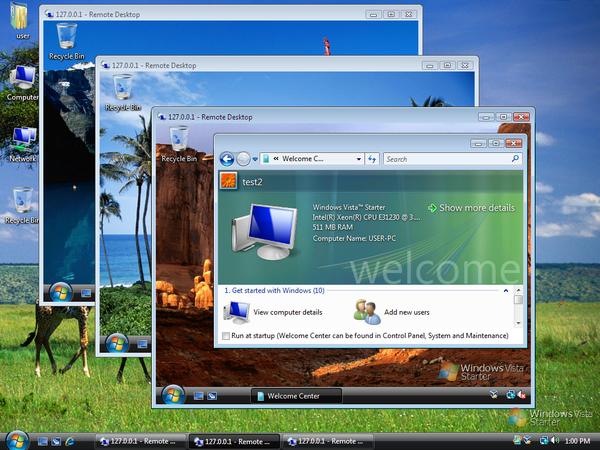Switch to third 127.0.0.1 Remote taskbar button

click(x=328, y=442)
